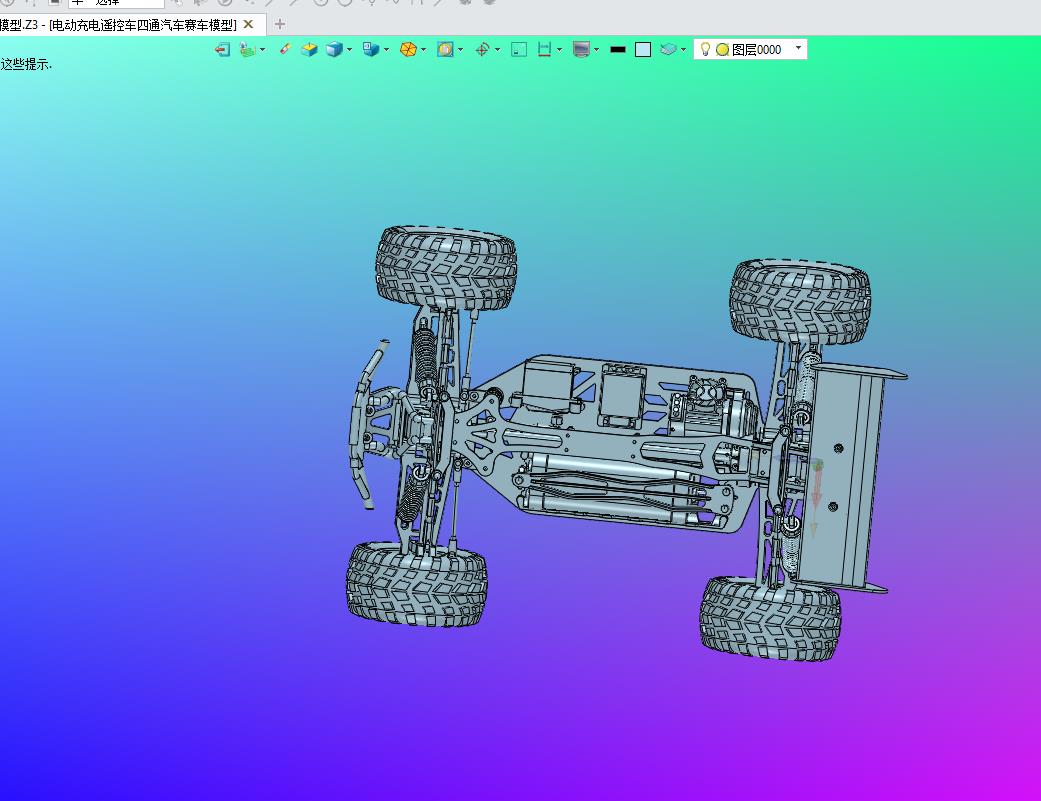Click the exit/return icon in view toolbar
1041x801 pixels.
pyautogui.click(x=222, y=49)
